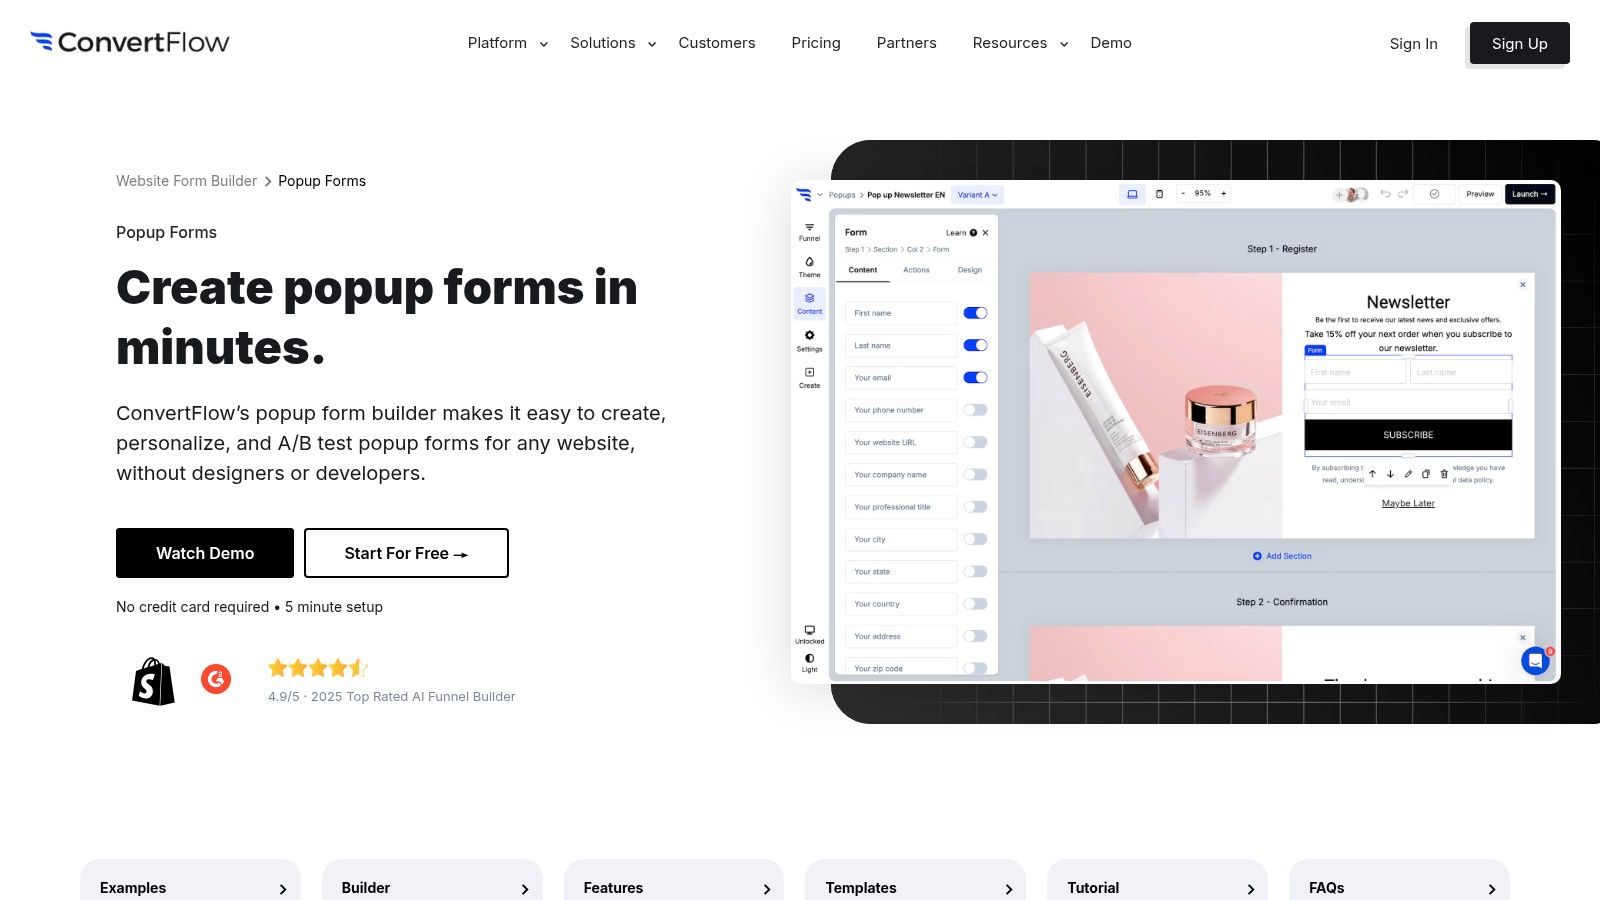This screenshot has width=1600, height=900.
Task: Open the Demo nav item
Action: coord(1111,43)
